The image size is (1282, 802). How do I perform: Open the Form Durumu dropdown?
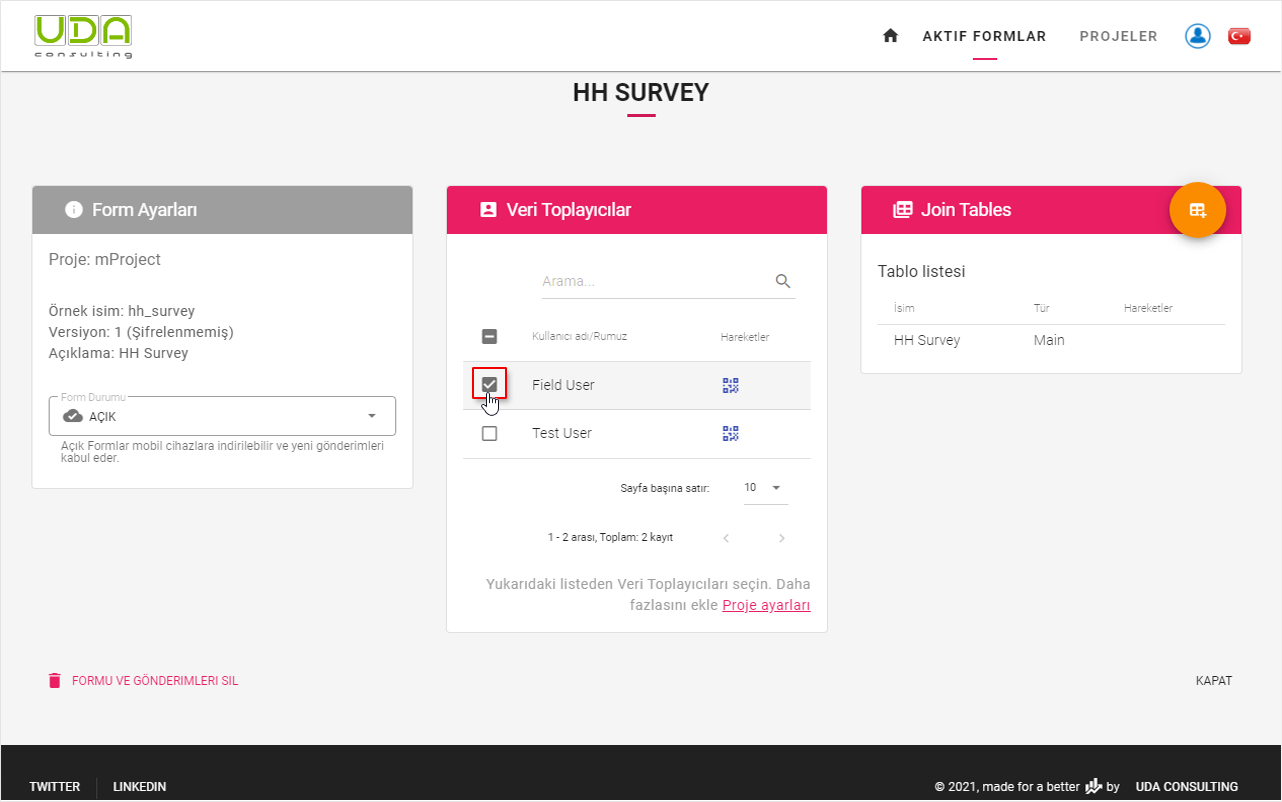point(222,416)
